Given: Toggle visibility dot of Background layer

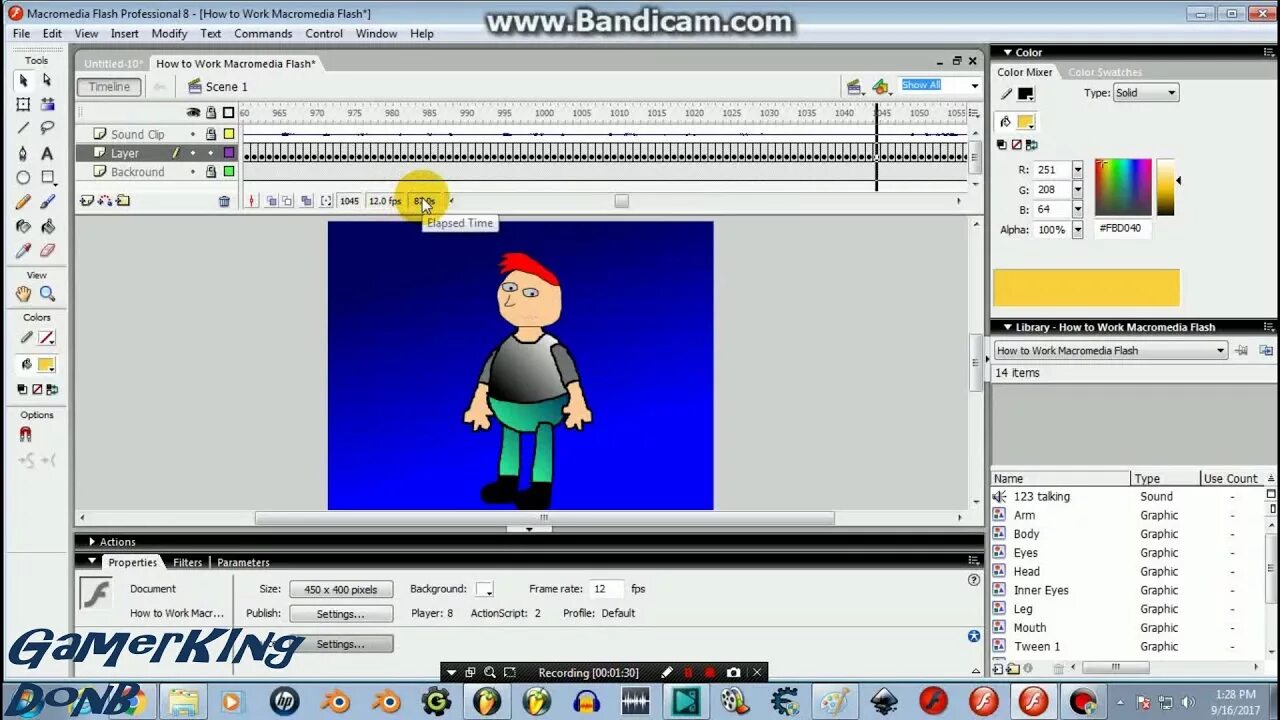Looking at the screenshot, I should (x=193, y=172).
